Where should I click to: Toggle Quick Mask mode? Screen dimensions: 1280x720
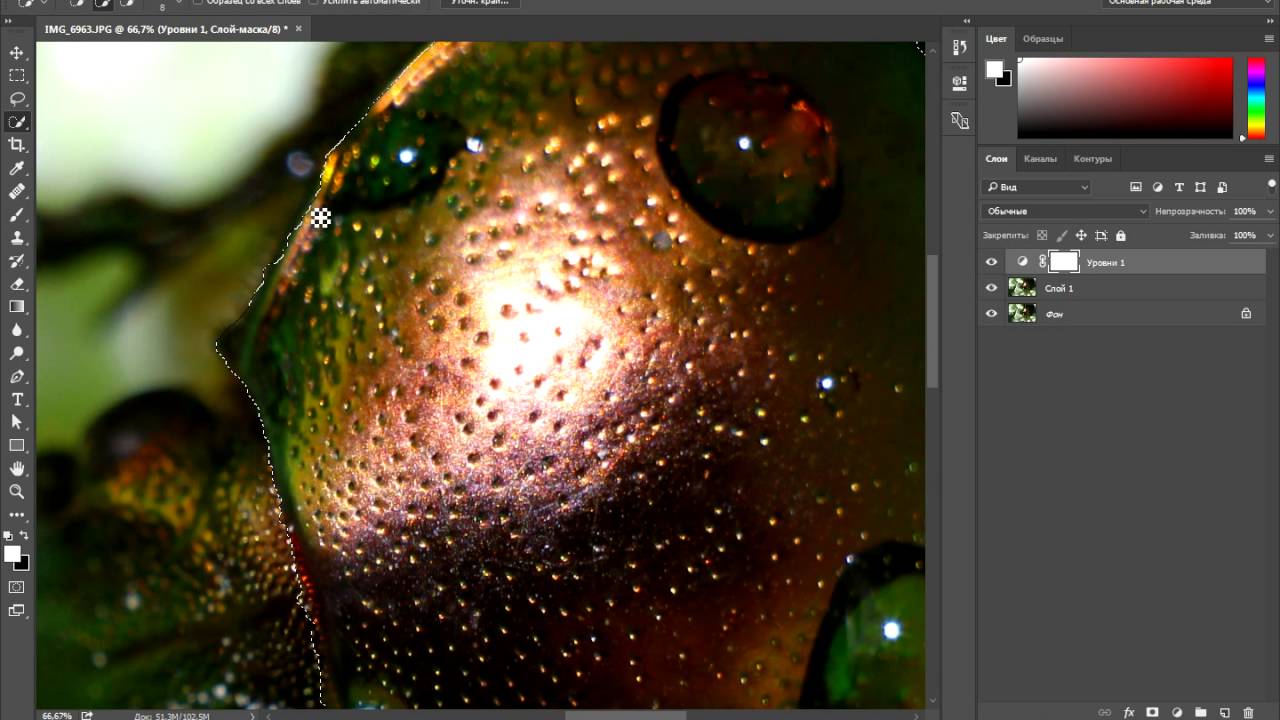pyautogui.click(x=17, y=587)
